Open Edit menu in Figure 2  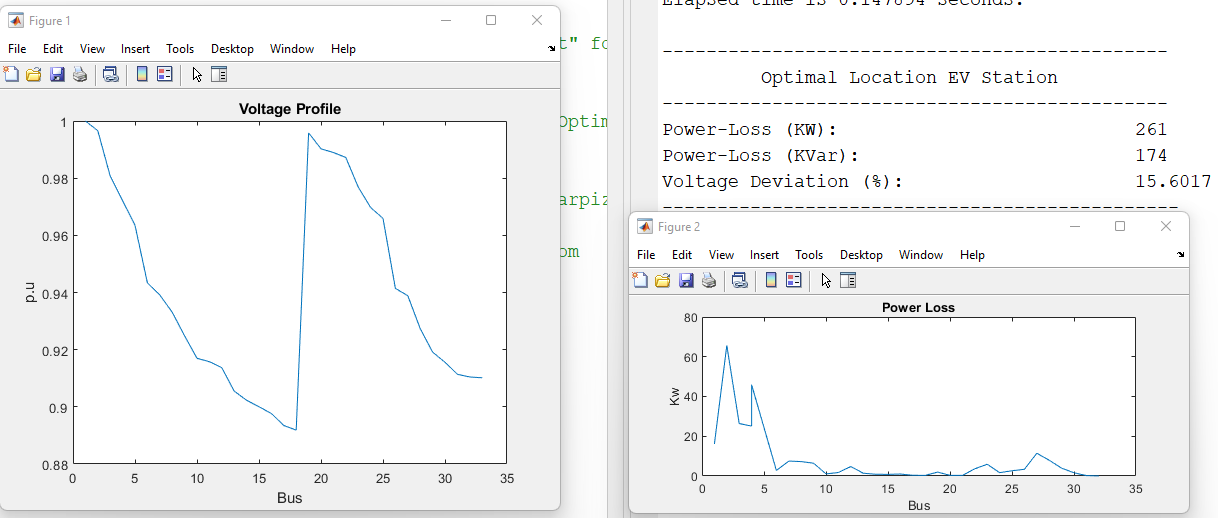(x=682, y=255)
